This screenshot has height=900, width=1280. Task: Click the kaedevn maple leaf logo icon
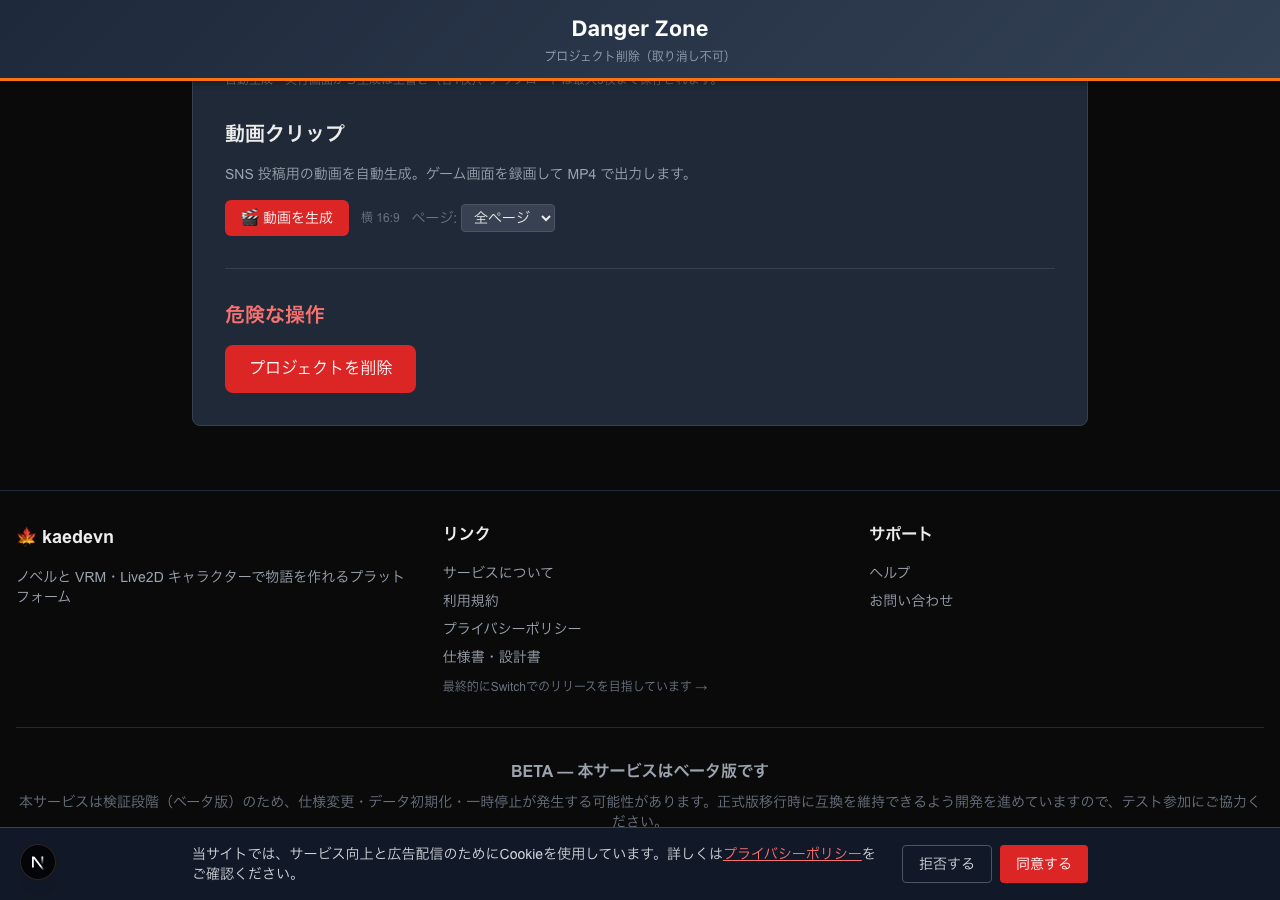pyautogui.click(x=27, y=537)
